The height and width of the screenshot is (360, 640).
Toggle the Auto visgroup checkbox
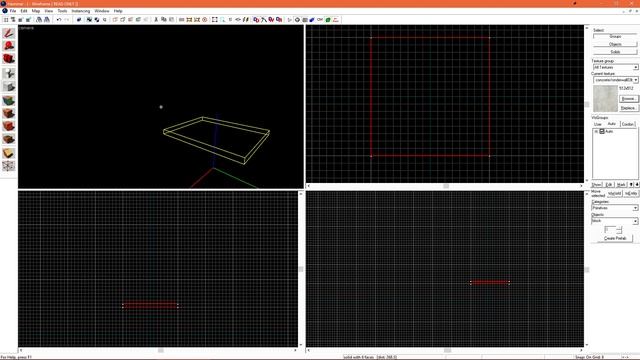602,131
